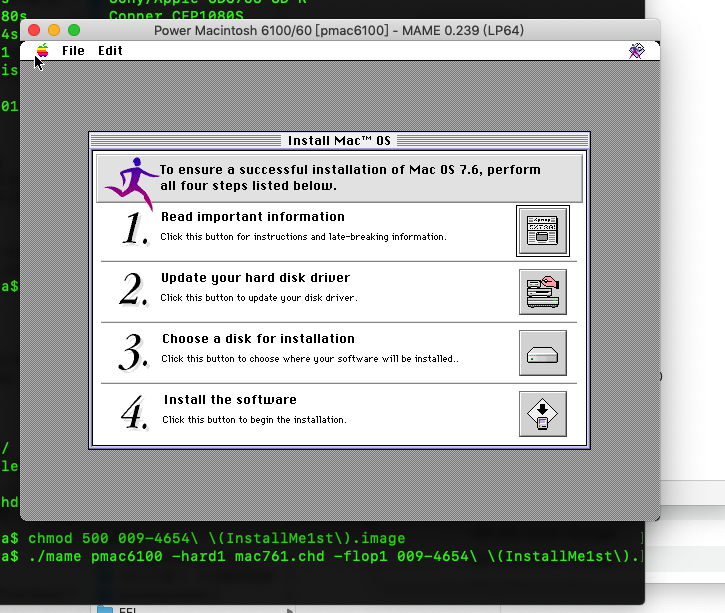Click 'Click this button to begin the installation' text

254,420
